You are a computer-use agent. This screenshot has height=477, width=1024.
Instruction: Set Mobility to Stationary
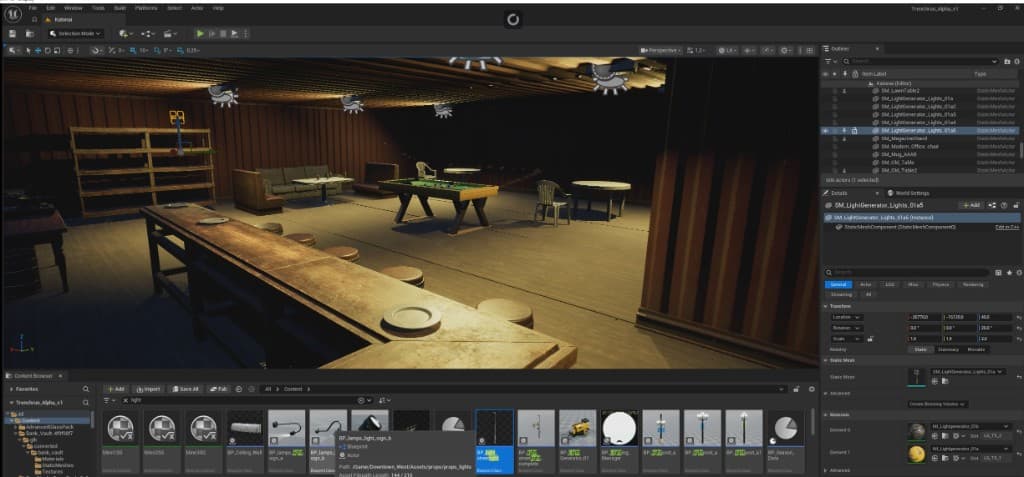[x=948, y=350]
